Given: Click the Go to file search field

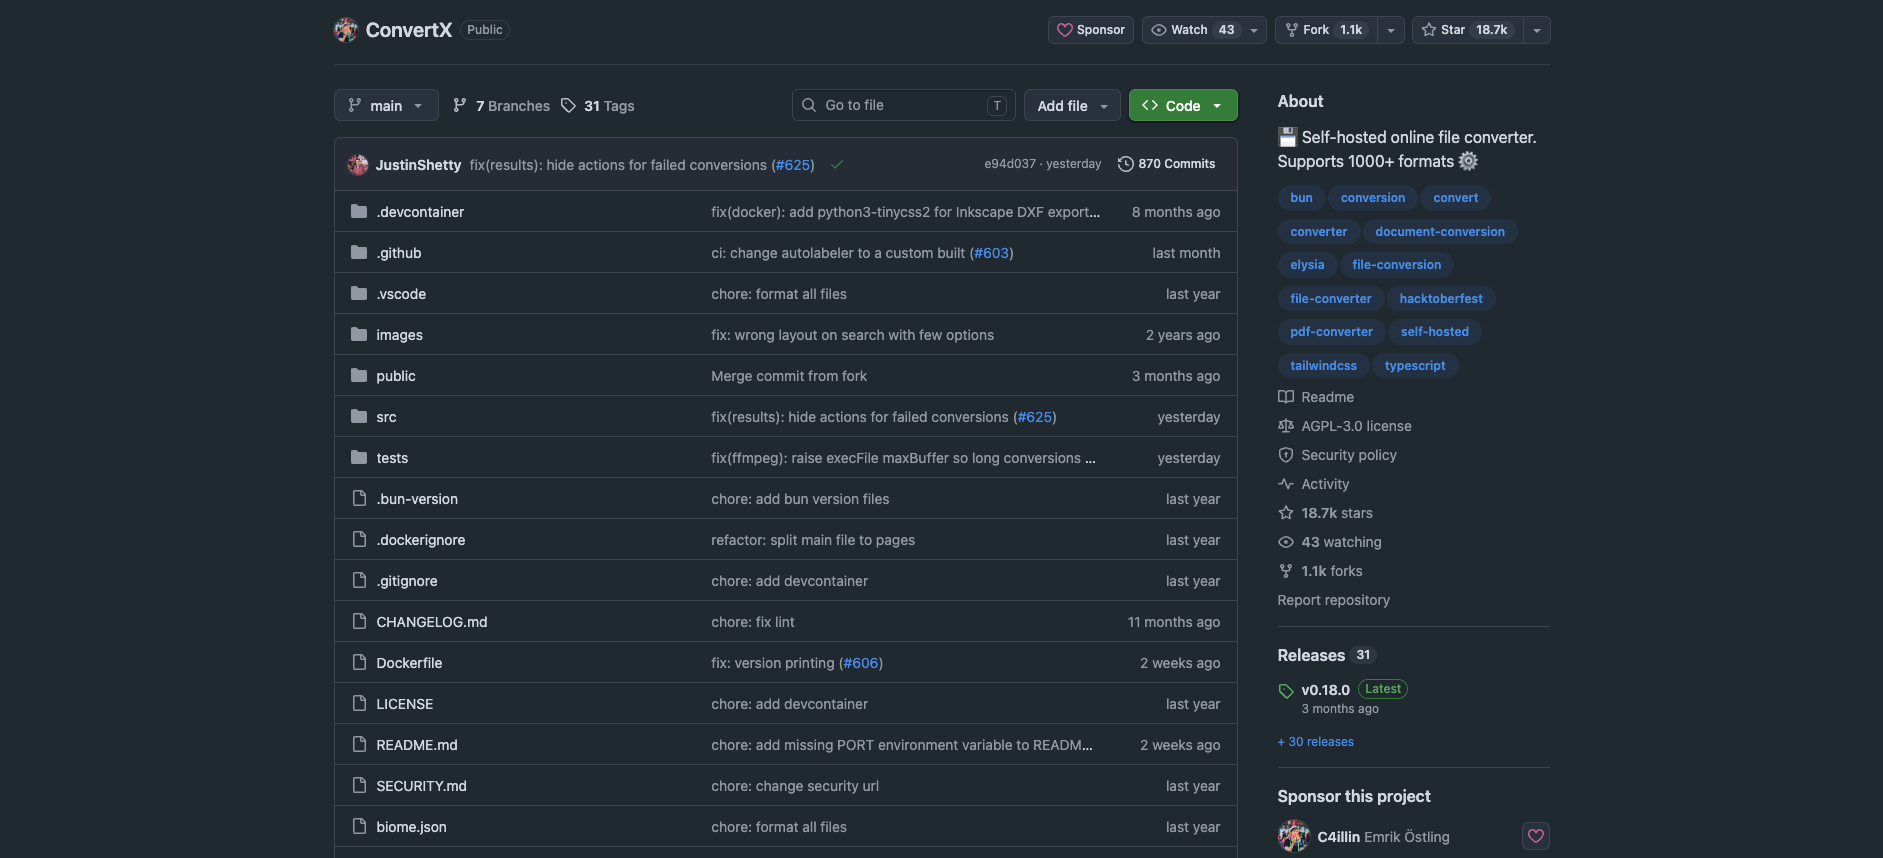Looking at the screenshot, I should click(x=904, y=106).
